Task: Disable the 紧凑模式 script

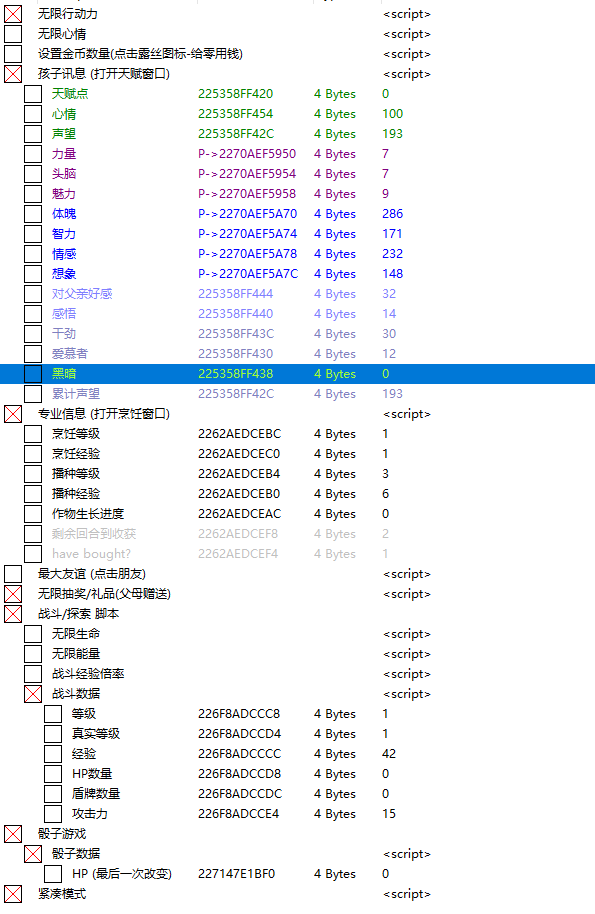Action: (x=13, y=894)
